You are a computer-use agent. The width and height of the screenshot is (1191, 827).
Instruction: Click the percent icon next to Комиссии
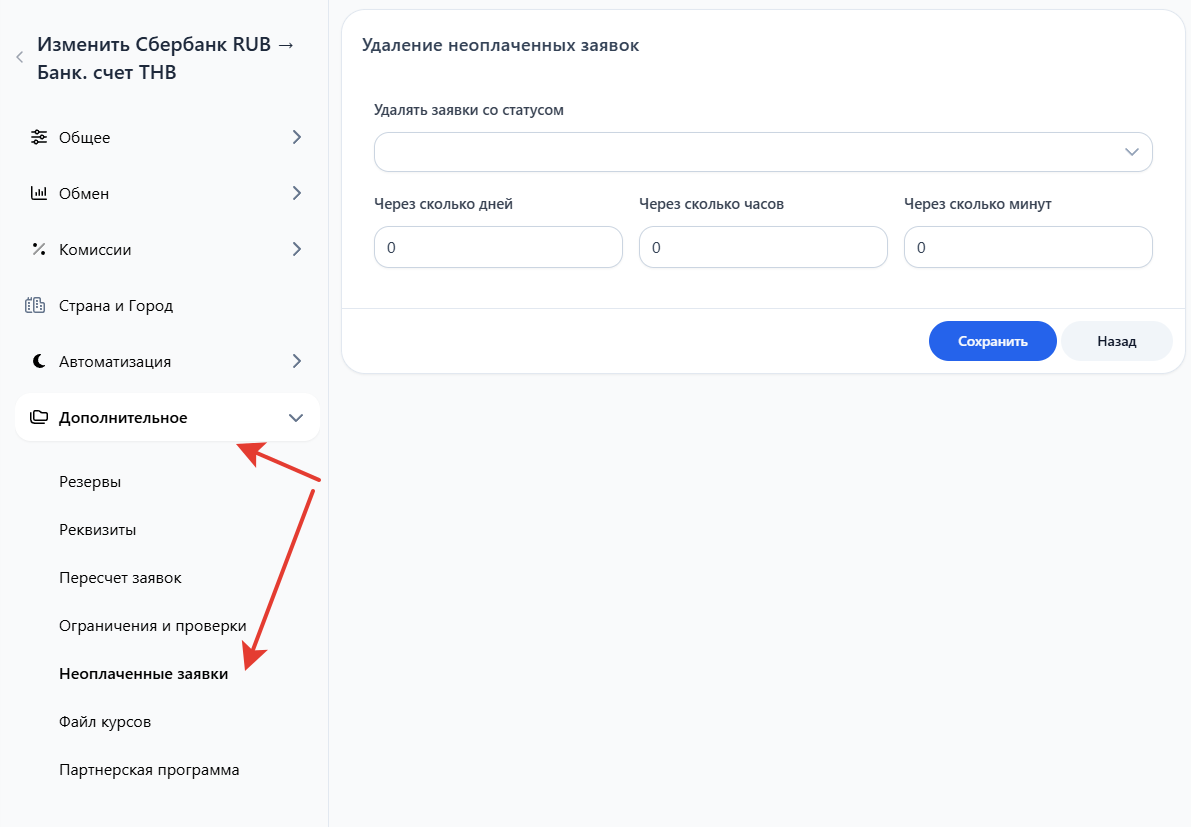[39, 249]
